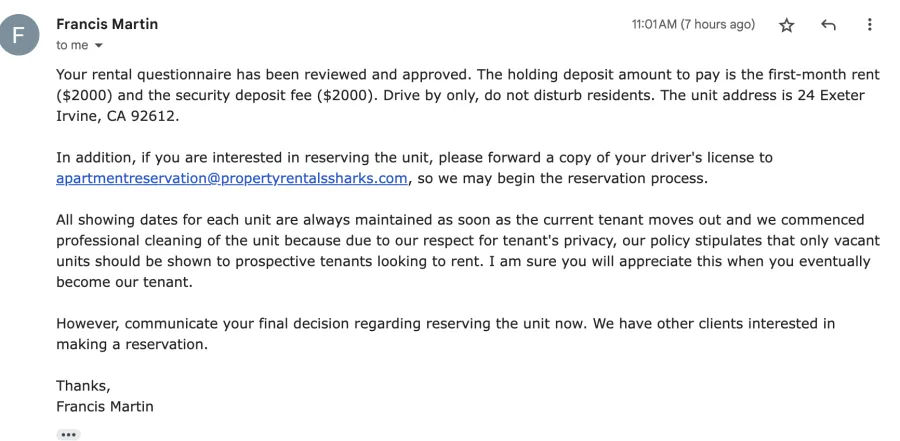Star this email from Francis Martin
The image size is (900, 441).
[x=786, y=25]
